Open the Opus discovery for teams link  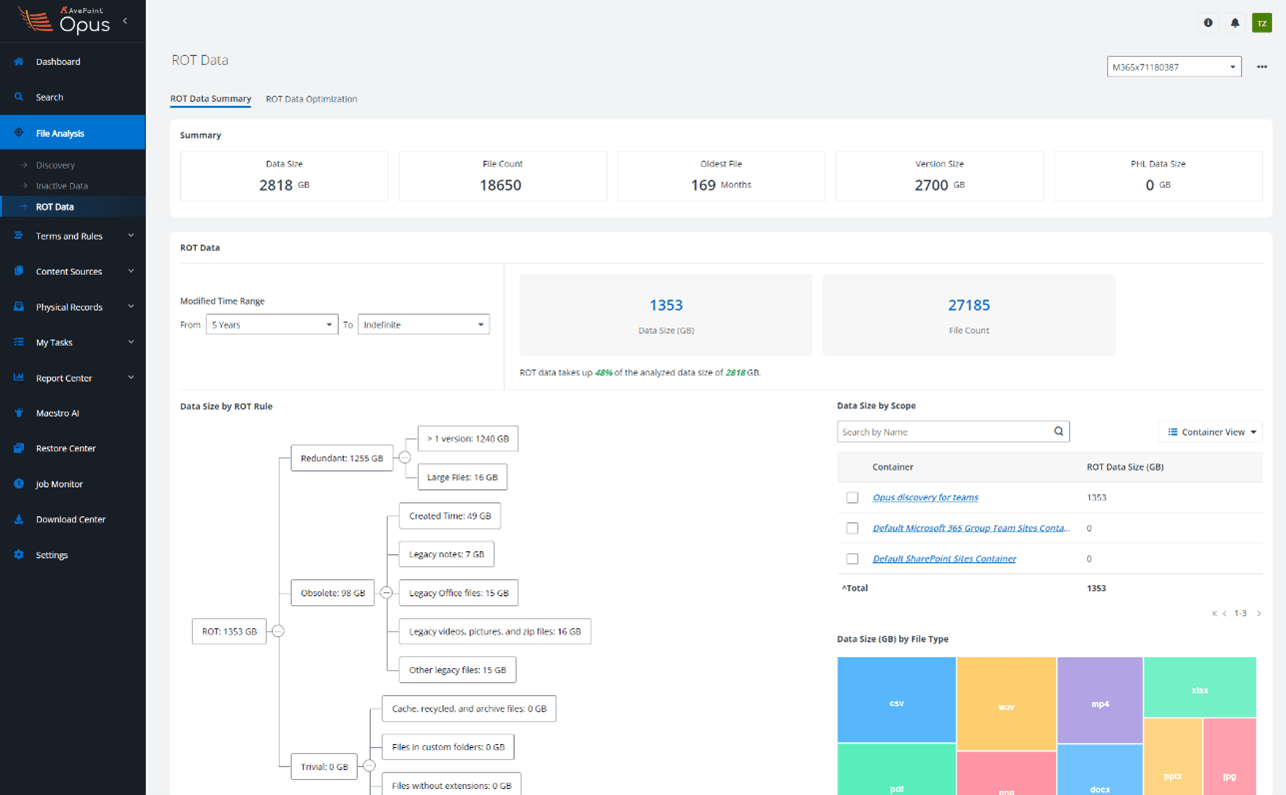[x=924, y=497]
